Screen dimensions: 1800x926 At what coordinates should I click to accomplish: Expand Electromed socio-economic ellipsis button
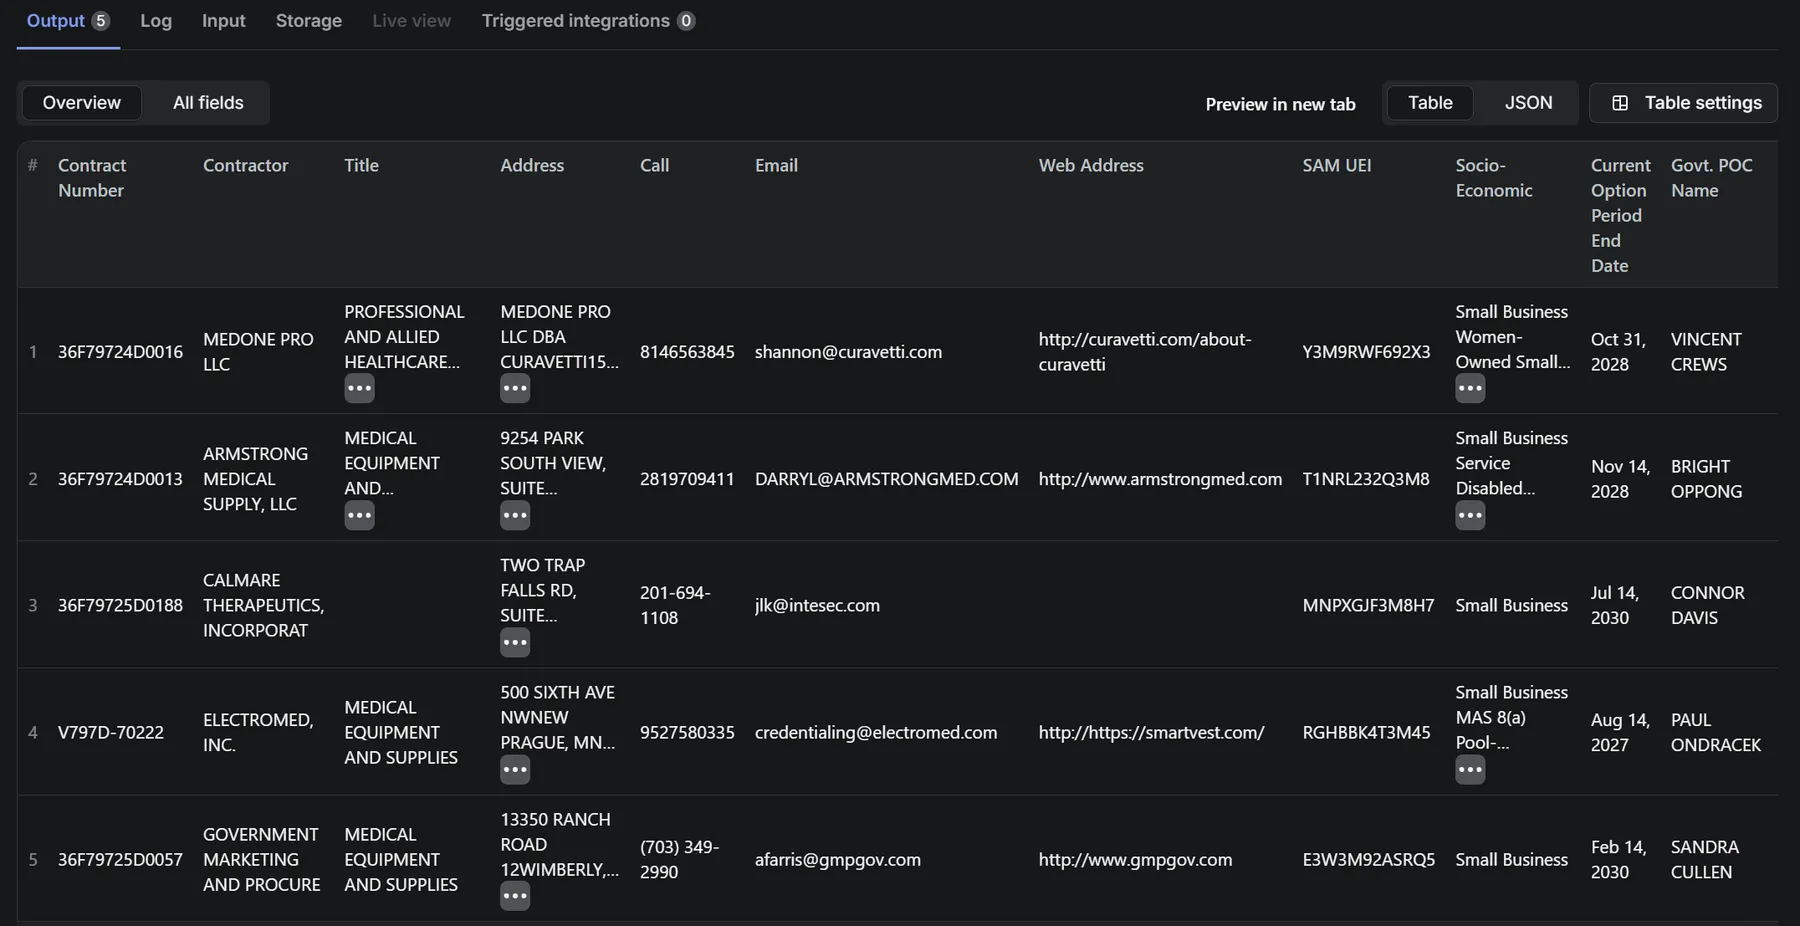click(x=1469, y=769)
